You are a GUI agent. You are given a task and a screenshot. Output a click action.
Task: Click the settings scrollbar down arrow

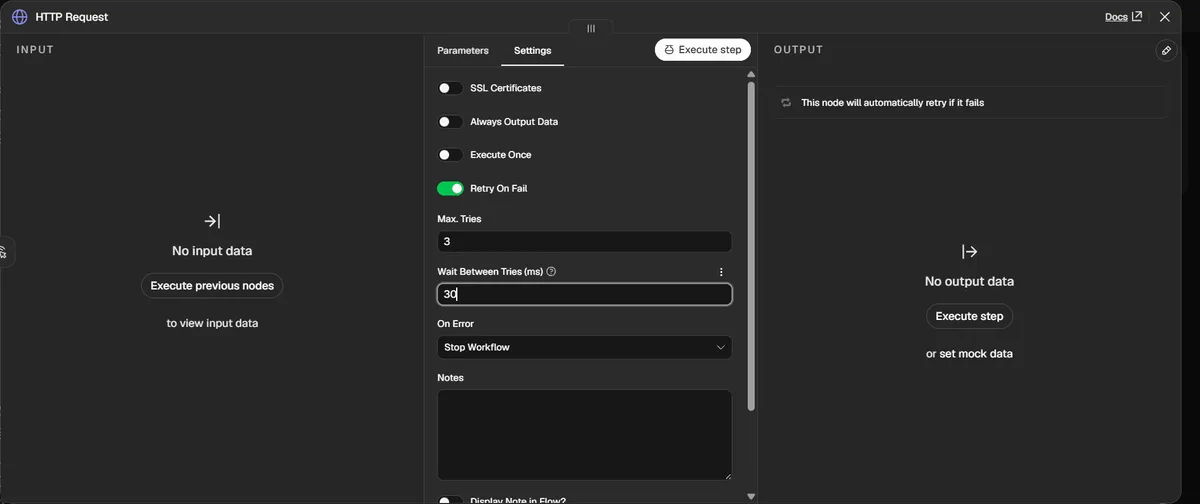[x=751, y=496]
